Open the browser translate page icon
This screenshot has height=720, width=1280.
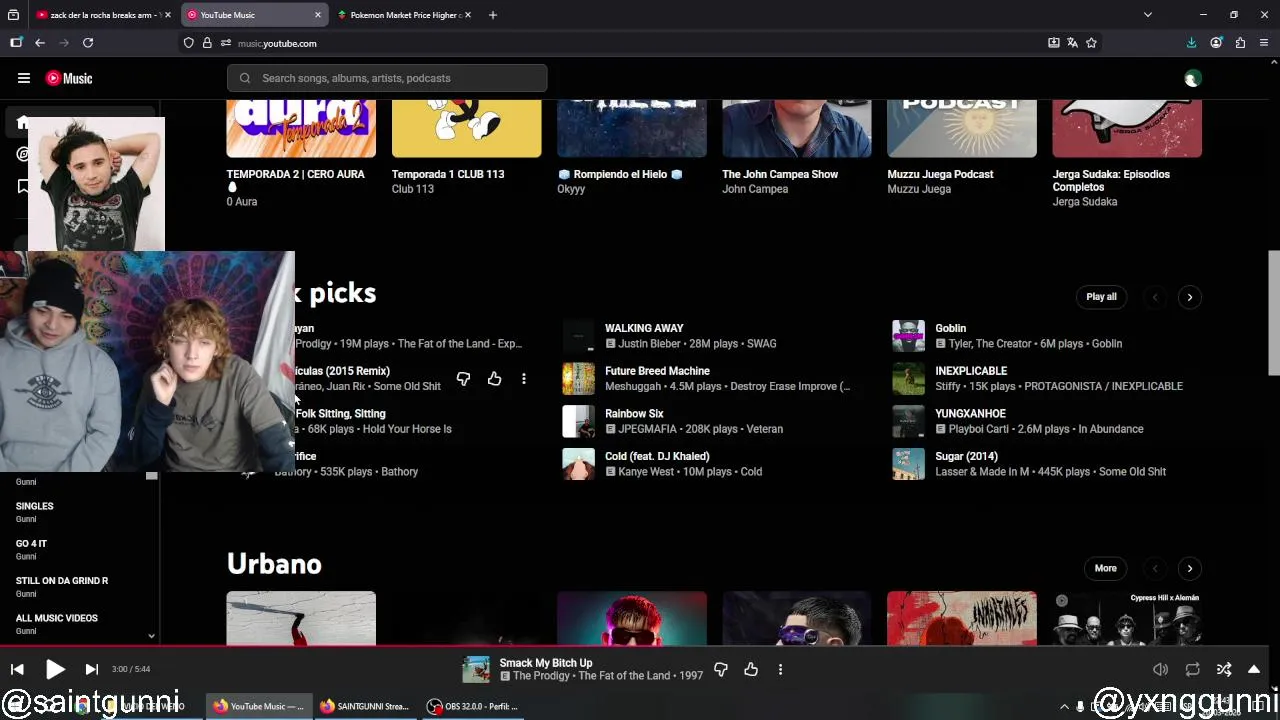coord(1072,43)
